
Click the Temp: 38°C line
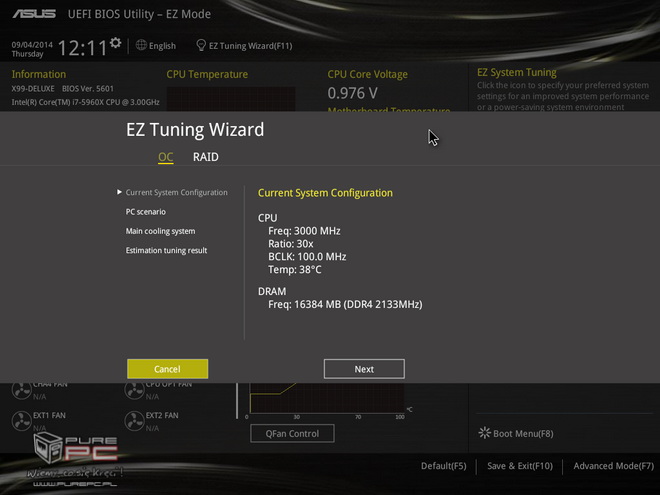click(x=295, y=269)
